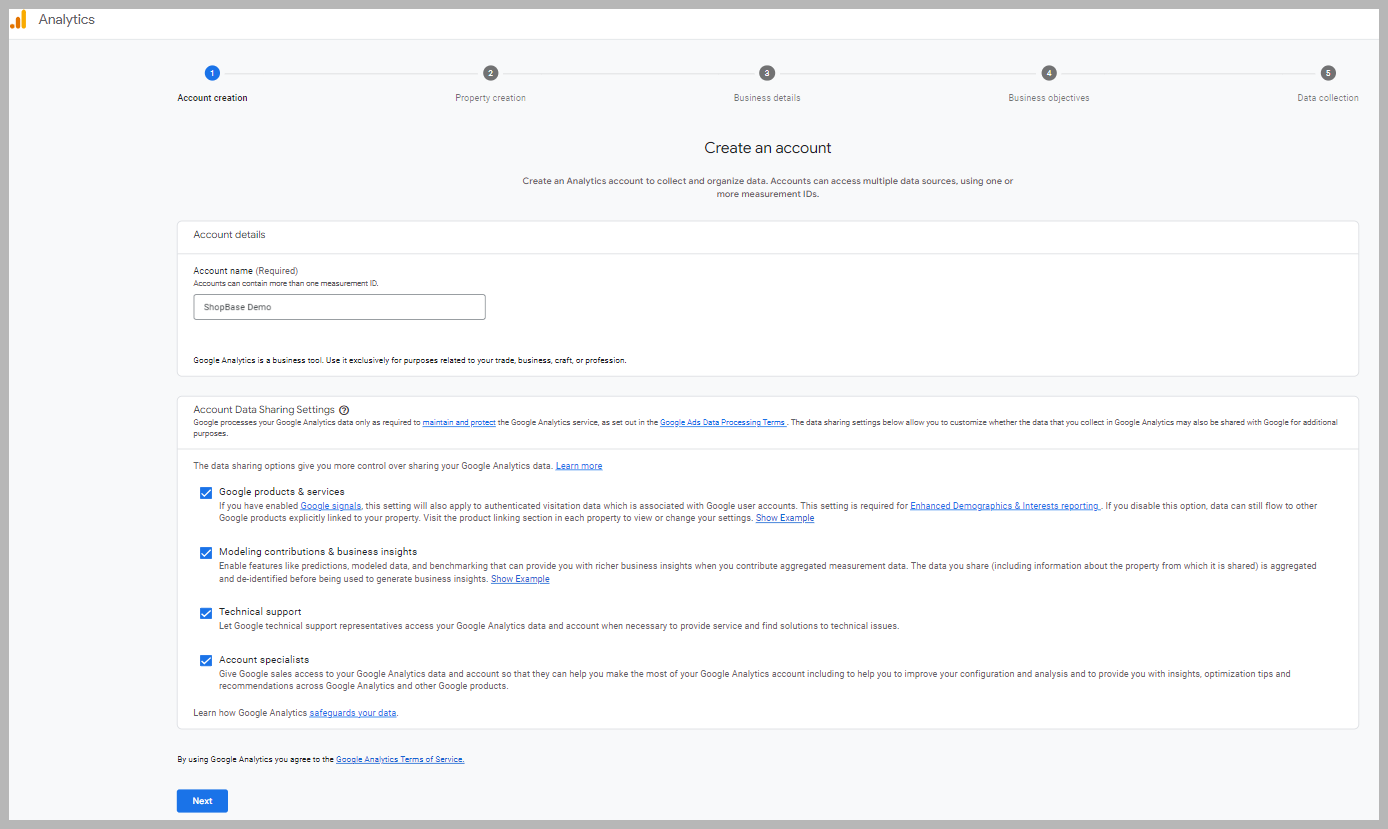
Task: Click the 'Data collection' step label
Action: [1328, 98]
